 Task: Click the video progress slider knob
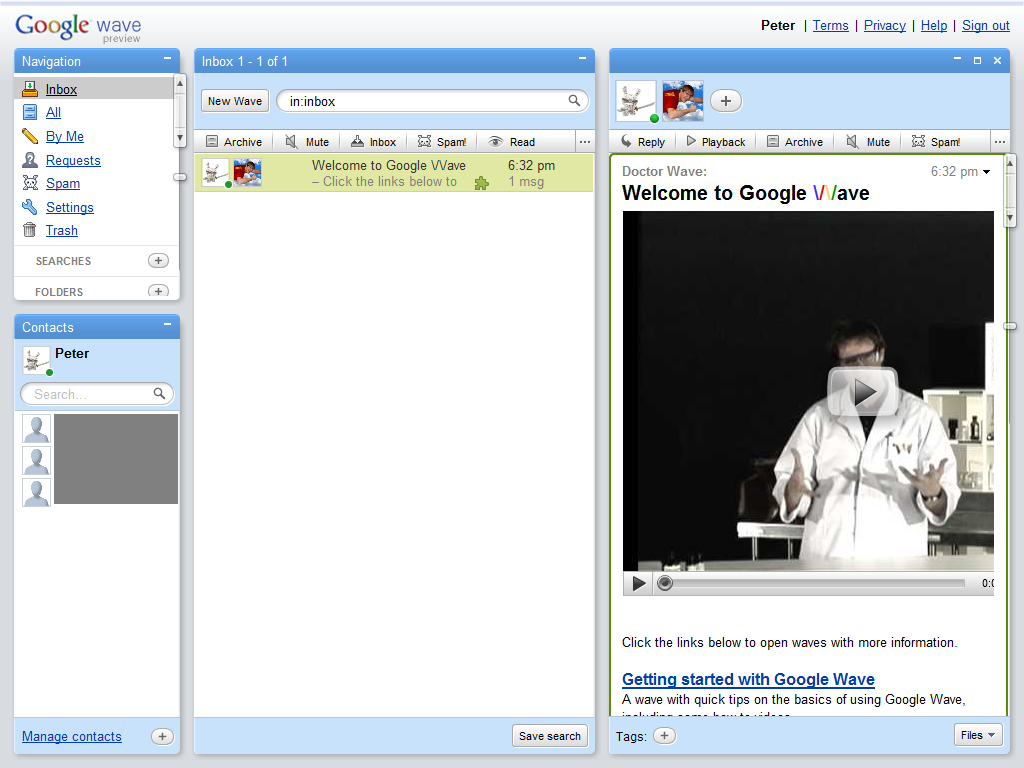[665, 583]
